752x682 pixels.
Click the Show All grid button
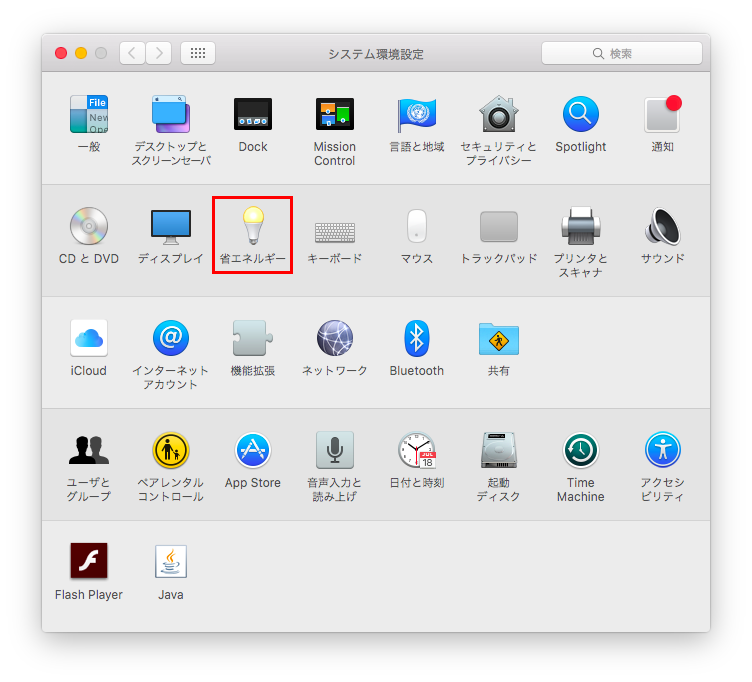tap(198, 53)
